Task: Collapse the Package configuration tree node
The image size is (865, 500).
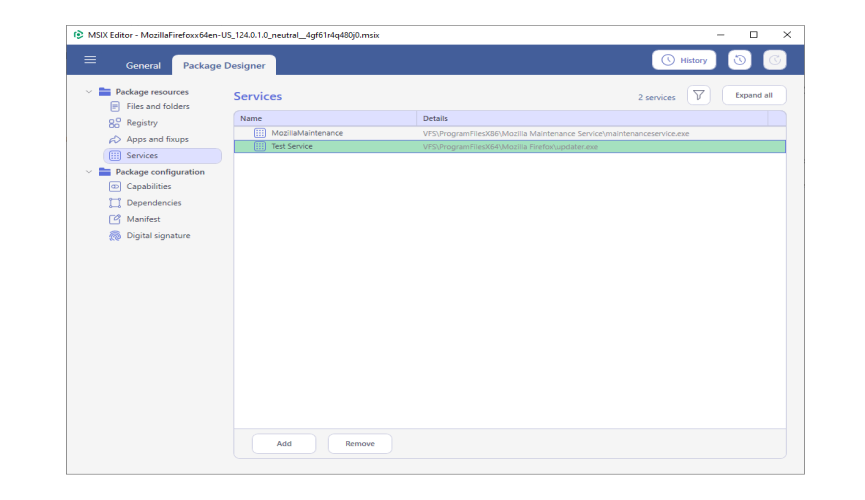Action: pos(89,172)
